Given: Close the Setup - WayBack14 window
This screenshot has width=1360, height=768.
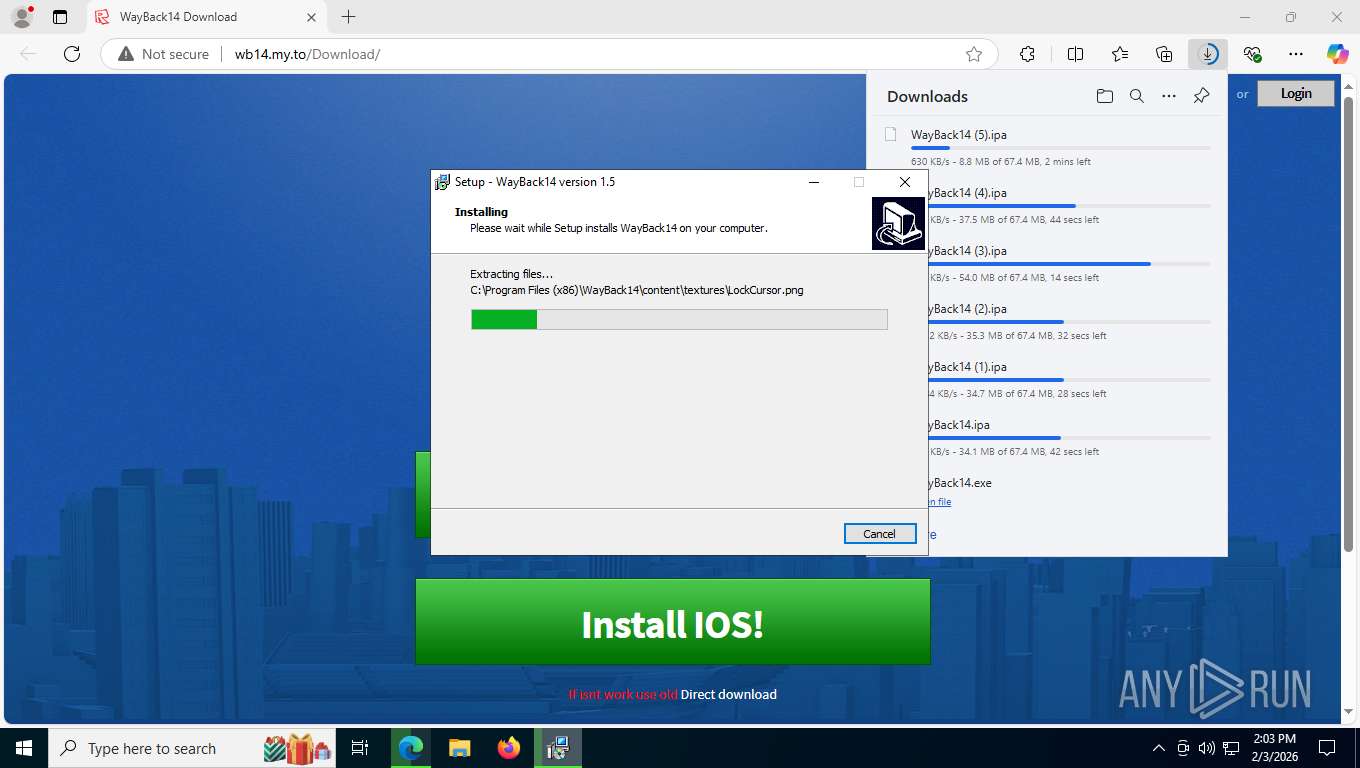Looking at the screenshot, I should pos(904,182).
